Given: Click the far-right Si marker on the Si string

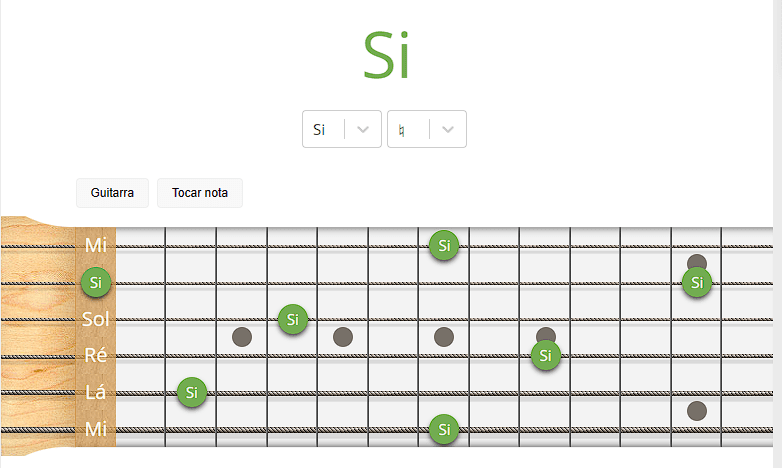Looking at the screenshot, I should click(696, 283).
